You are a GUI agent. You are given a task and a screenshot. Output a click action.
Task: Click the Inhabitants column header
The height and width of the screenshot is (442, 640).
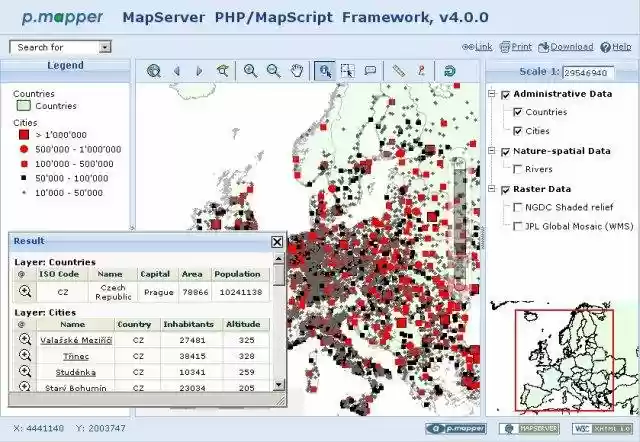click(x=189, y=324)
